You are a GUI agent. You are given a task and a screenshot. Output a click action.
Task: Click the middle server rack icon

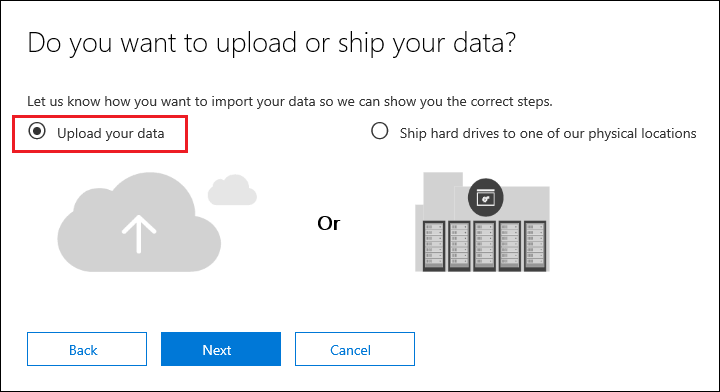point(484,246)
